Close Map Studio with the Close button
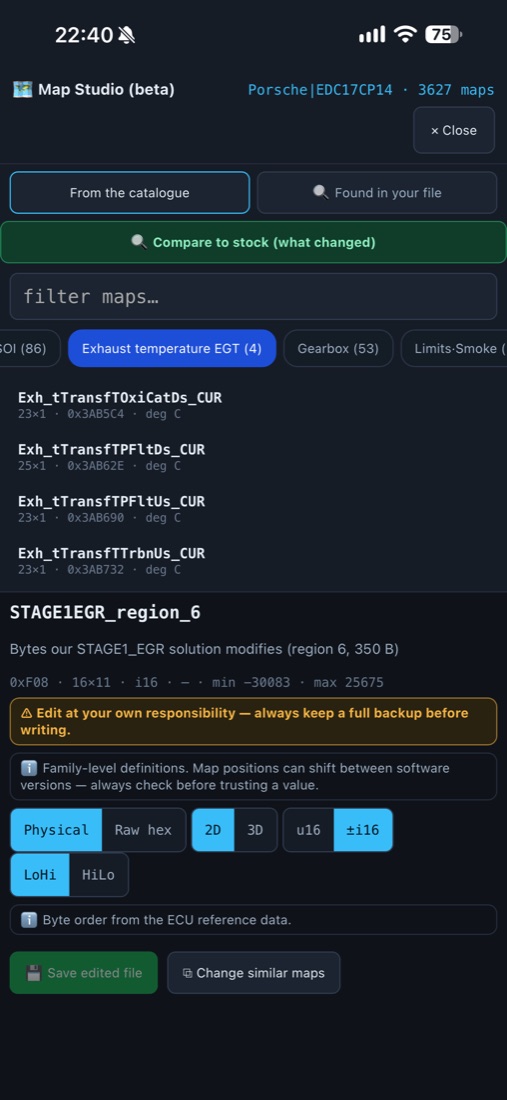This screenshot has height=1100, width=507. click(x=454, y=130)
